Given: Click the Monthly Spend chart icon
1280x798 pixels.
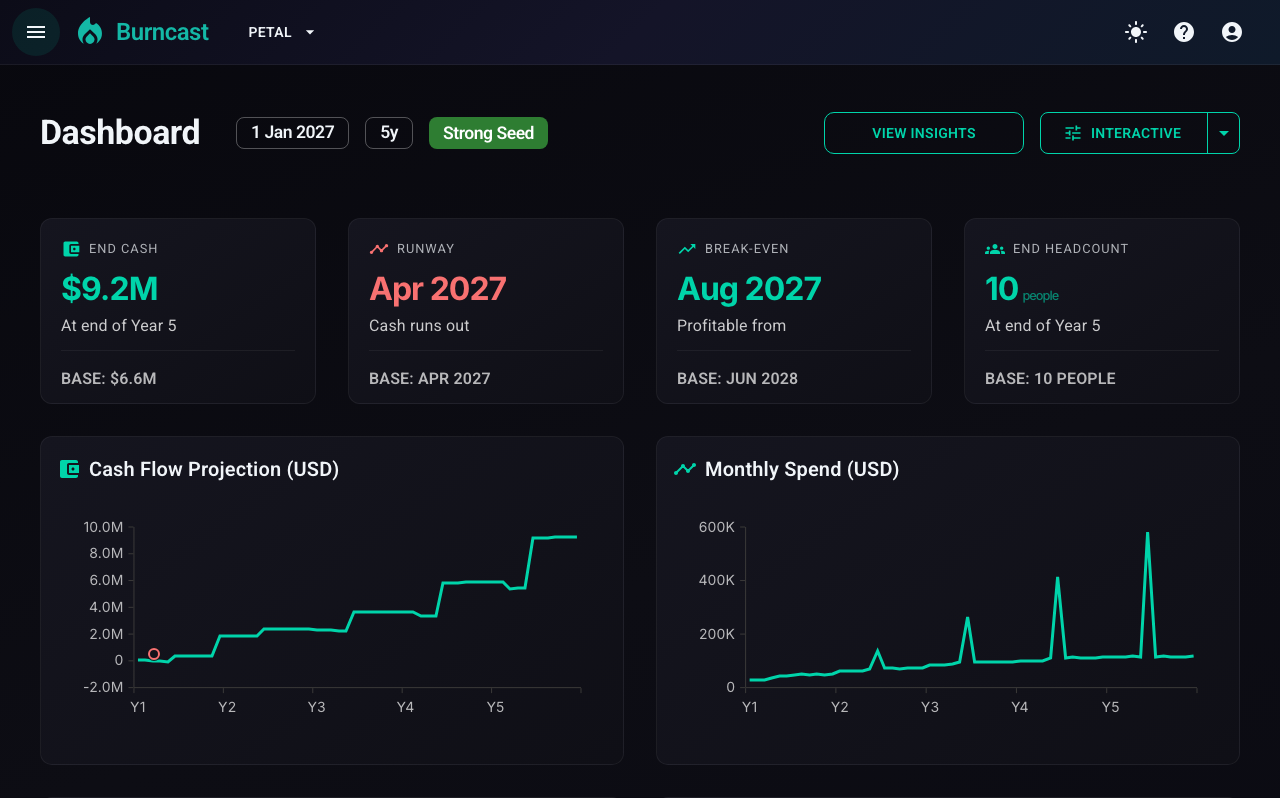Looking at the screenshot, I should tap(685, 469).
